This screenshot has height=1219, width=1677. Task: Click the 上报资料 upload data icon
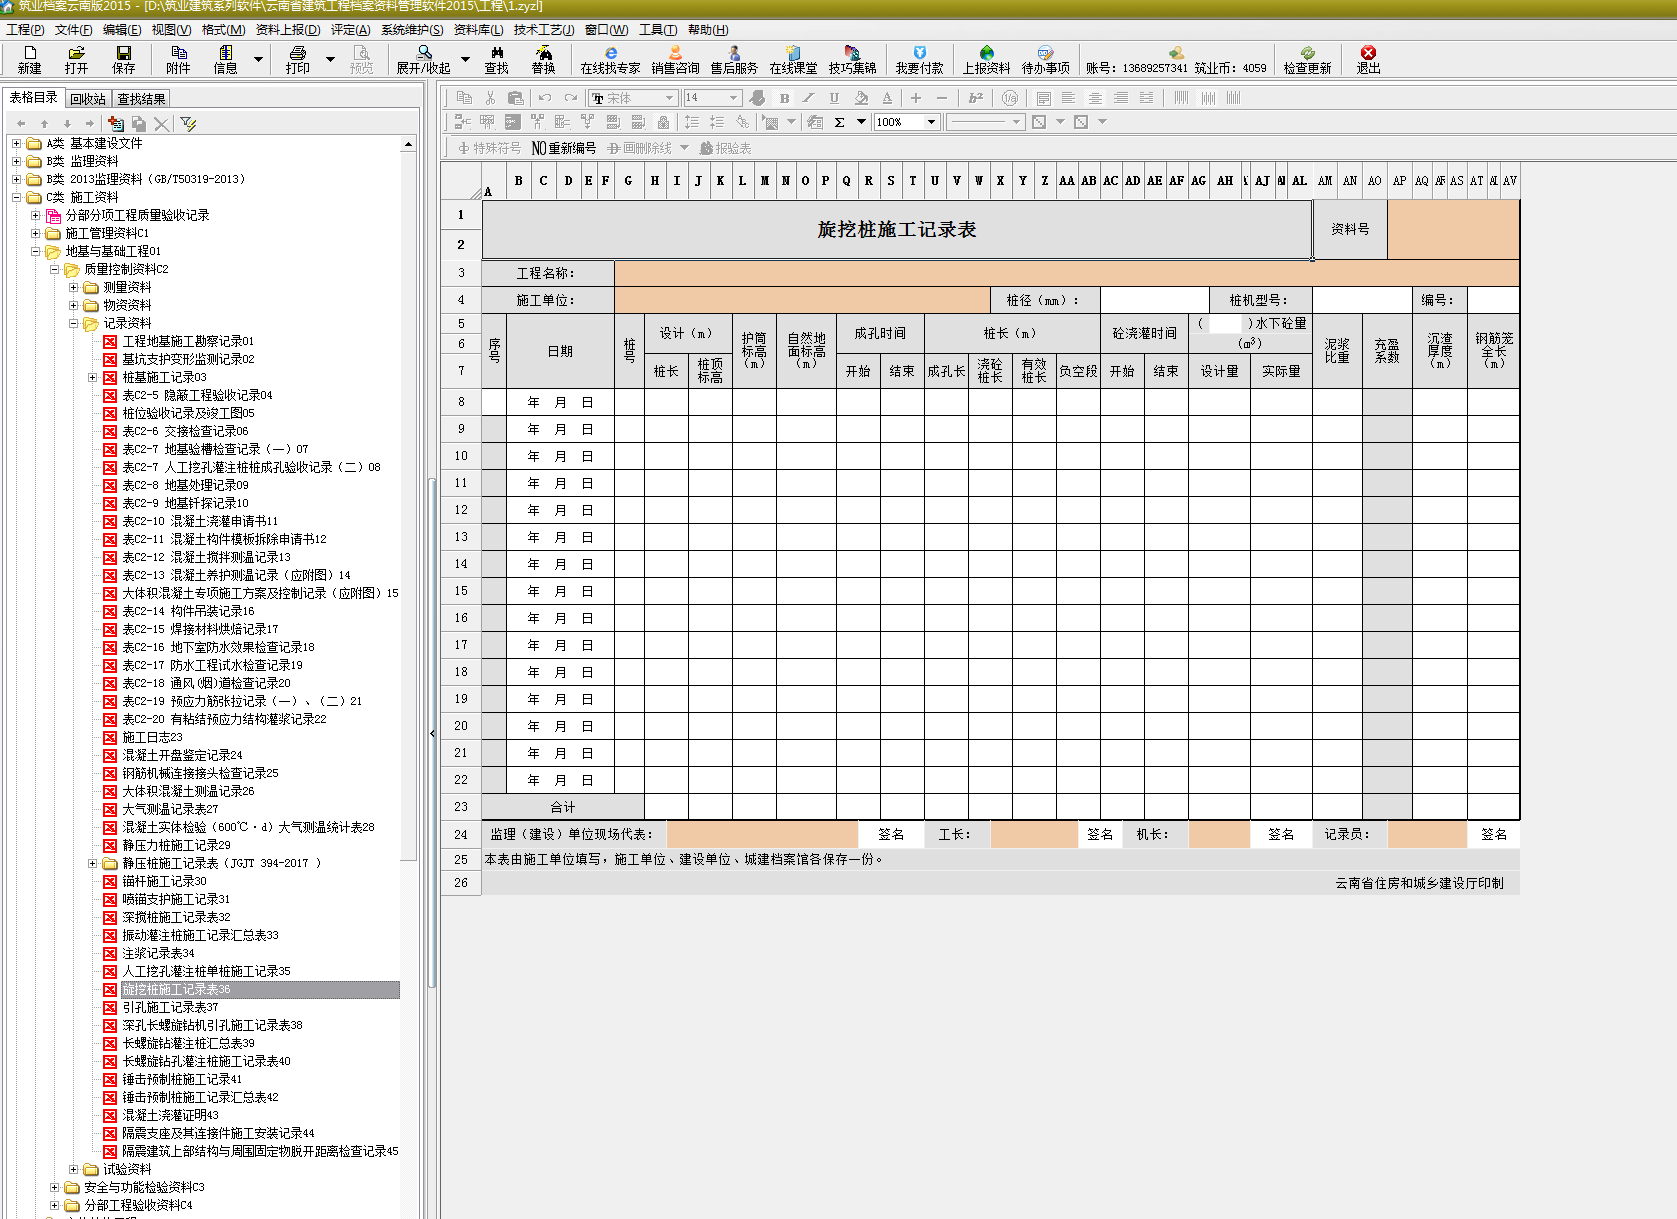pyautogui.click(x=986, y=59)
